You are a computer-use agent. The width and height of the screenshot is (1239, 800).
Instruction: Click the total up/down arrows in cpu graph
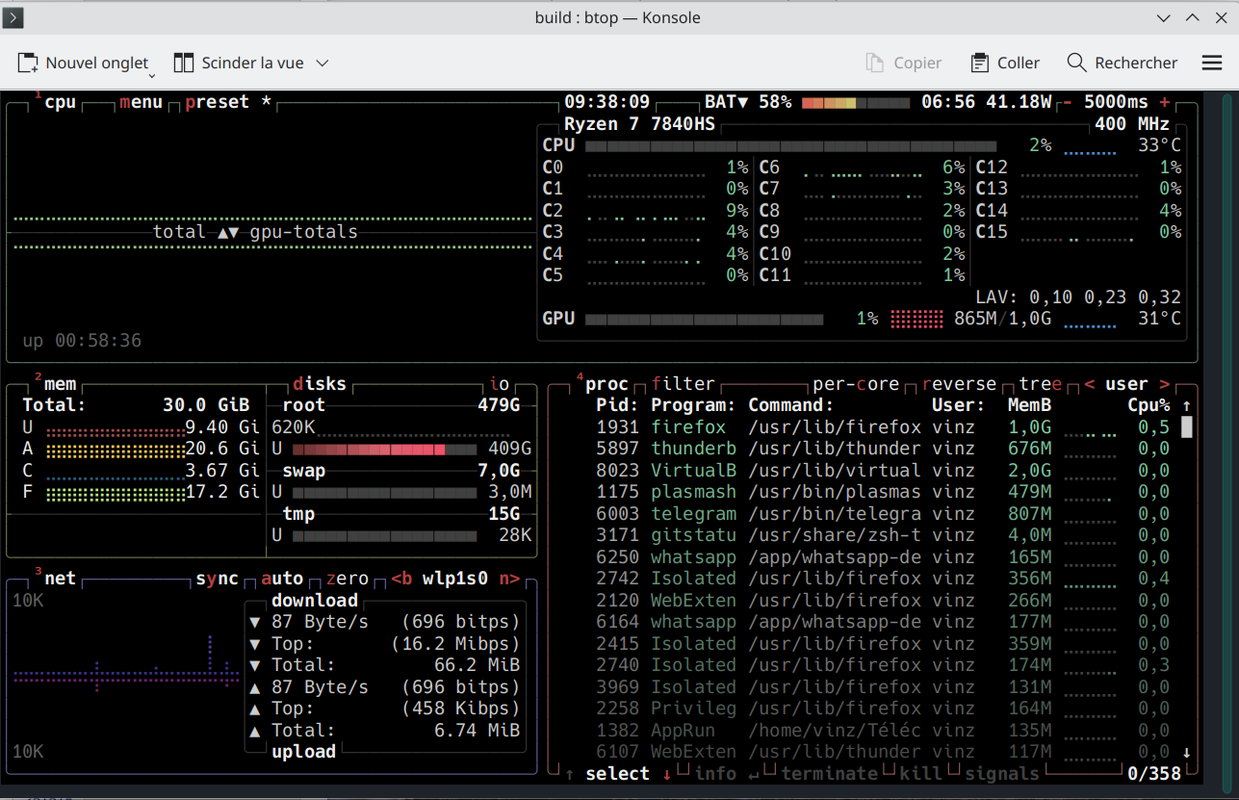(229, 232)
